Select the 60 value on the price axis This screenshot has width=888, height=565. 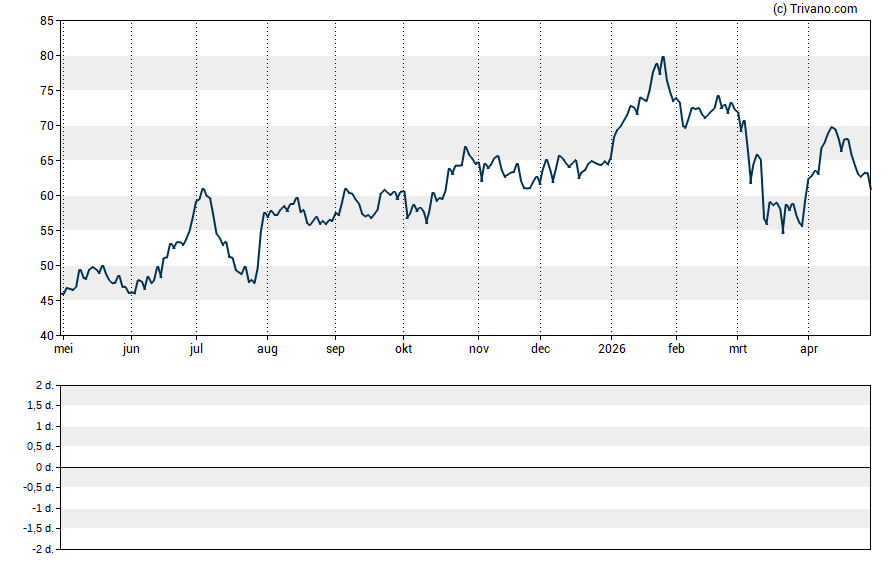47,196
